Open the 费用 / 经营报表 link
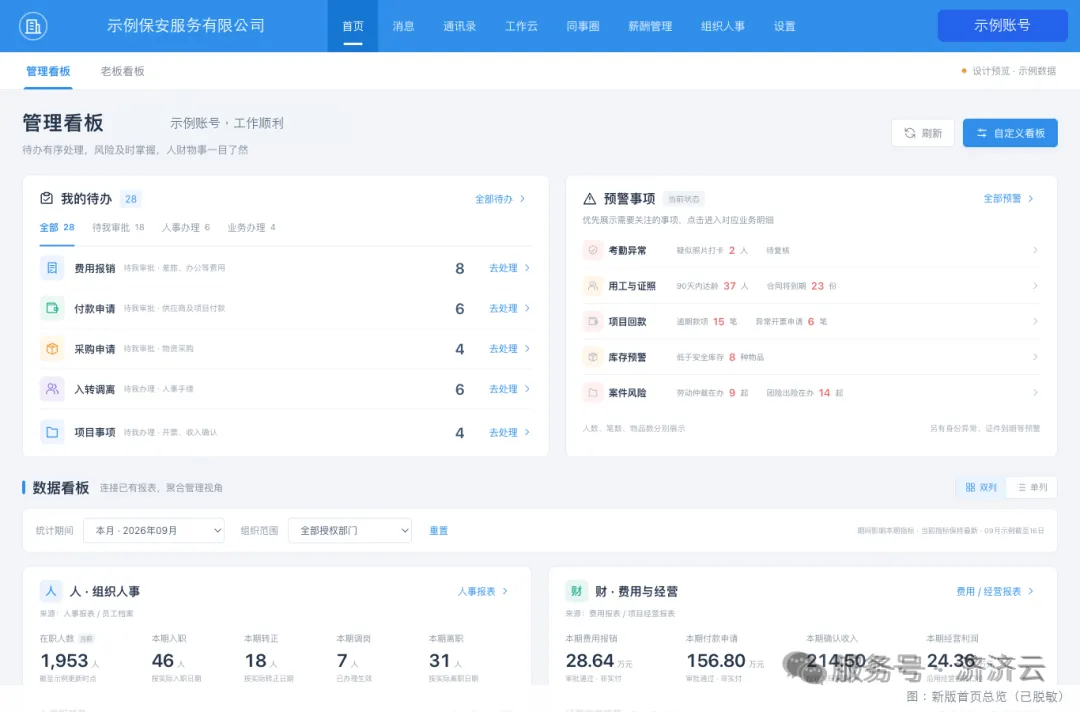1080x712 pixels. click(995, 591)
